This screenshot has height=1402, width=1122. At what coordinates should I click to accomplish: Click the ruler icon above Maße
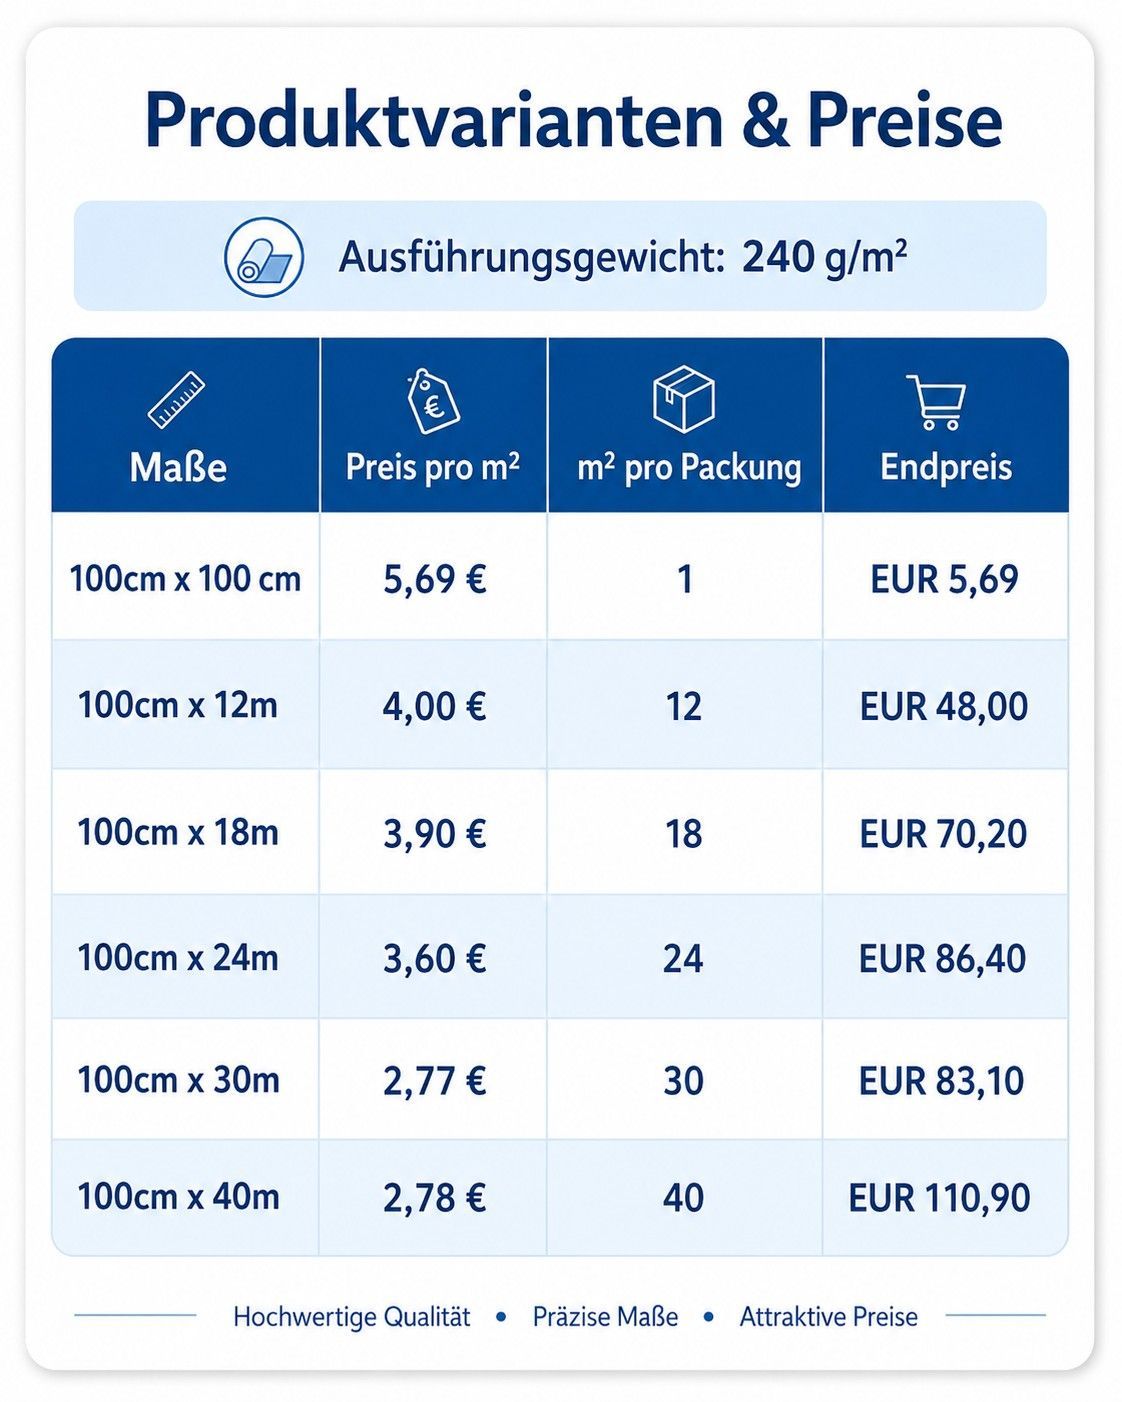[177, 400]
